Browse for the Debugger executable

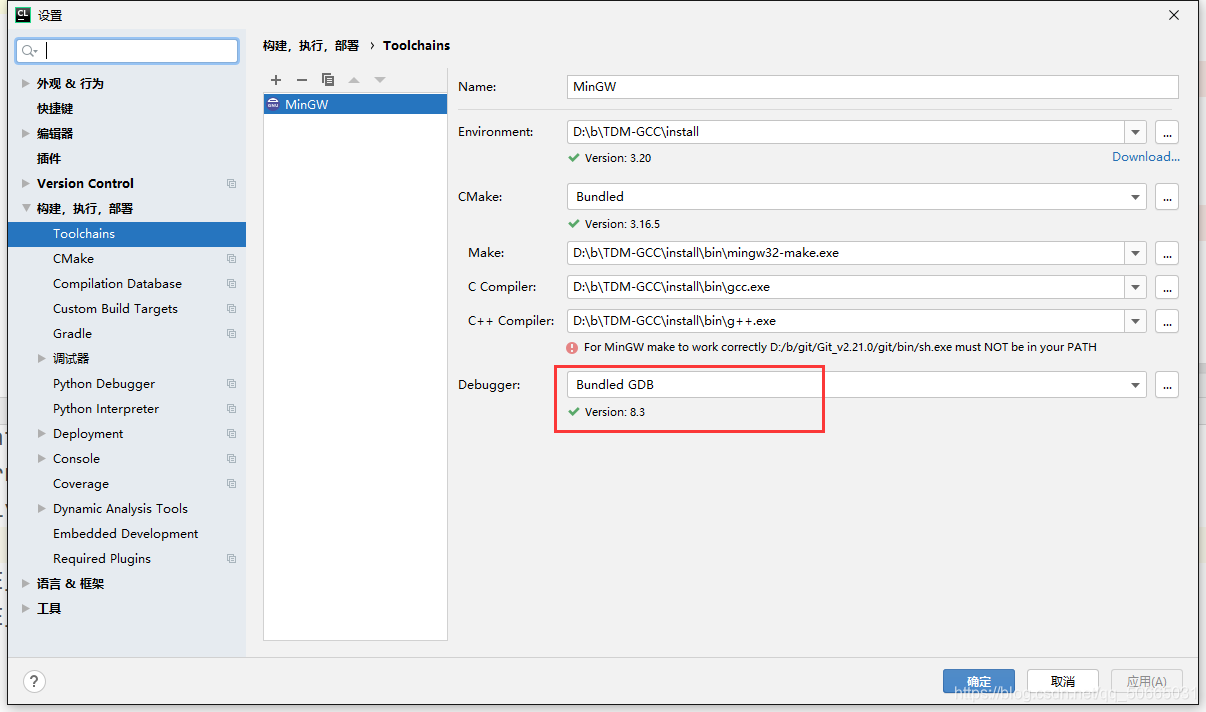[1166, 385]
